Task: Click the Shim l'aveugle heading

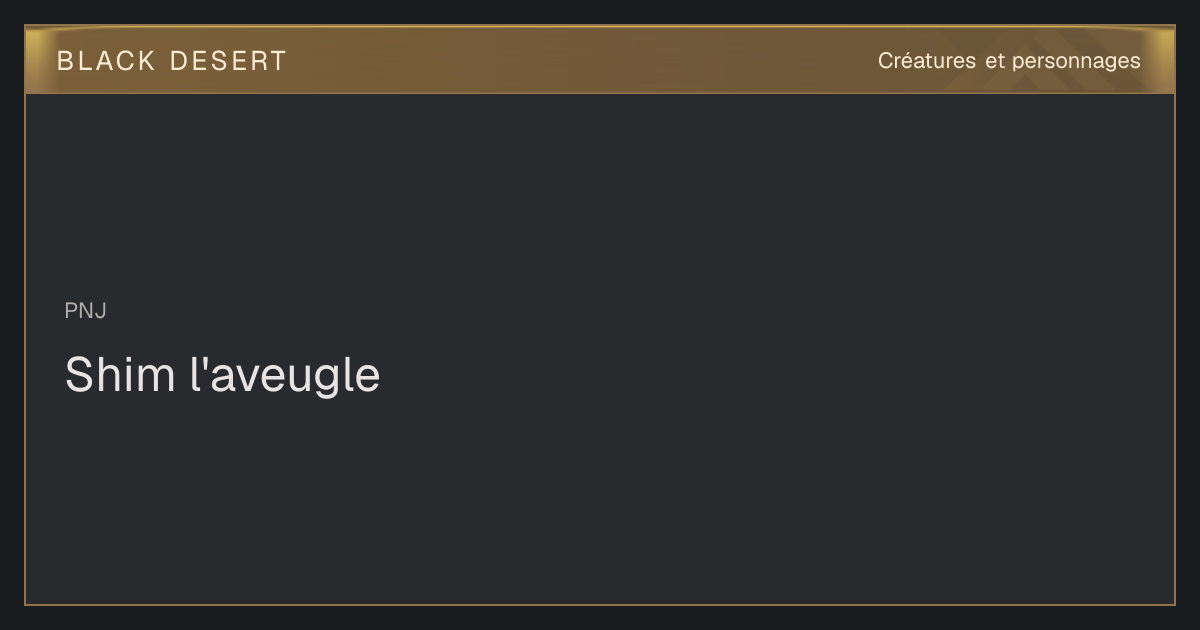Action: (x=222, y=375)
